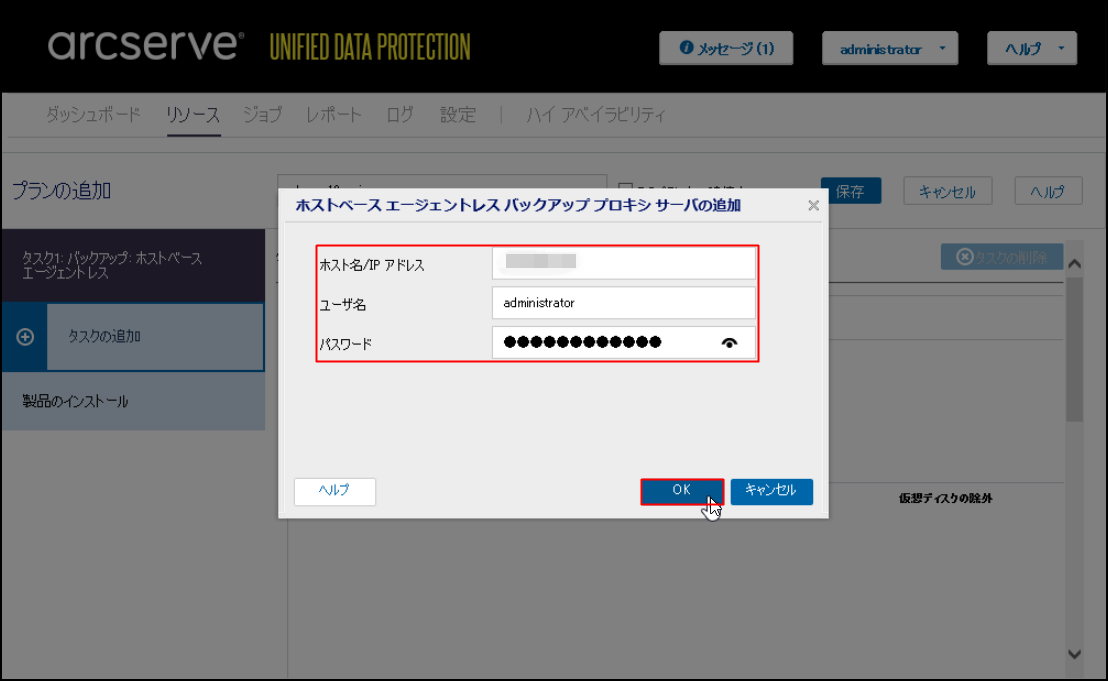
Task: Click the タスクの削除 button
Action: coord(1002,257)
